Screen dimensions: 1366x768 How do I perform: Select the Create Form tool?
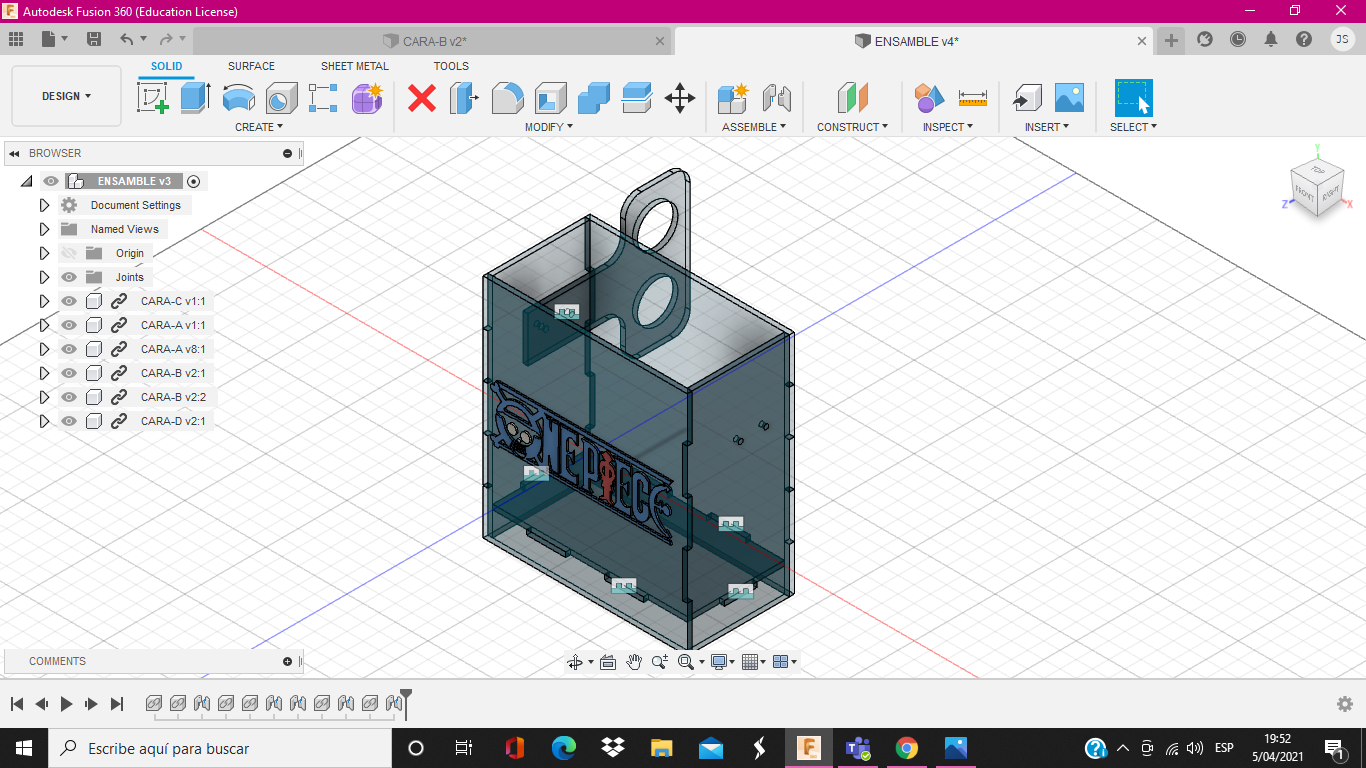[x=367, y=98]
